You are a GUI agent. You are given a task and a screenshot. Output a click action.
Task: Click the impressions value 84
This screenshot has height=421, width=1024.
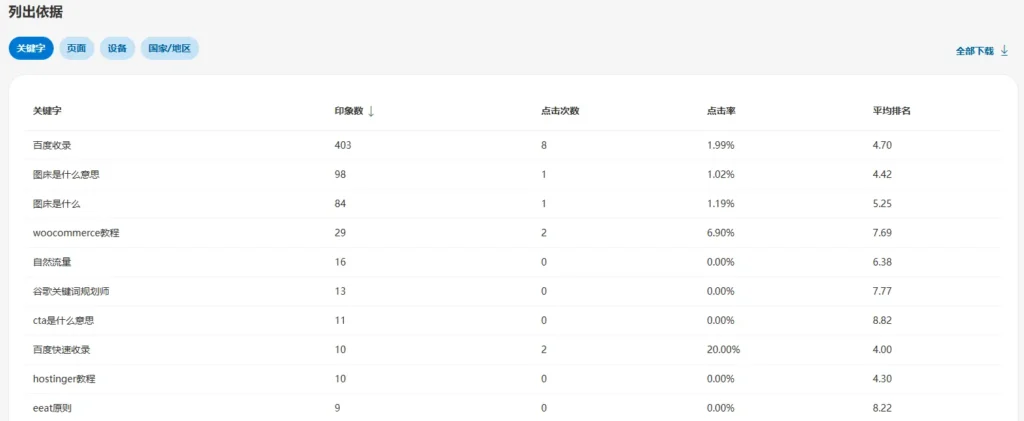[x=340, y=204]
